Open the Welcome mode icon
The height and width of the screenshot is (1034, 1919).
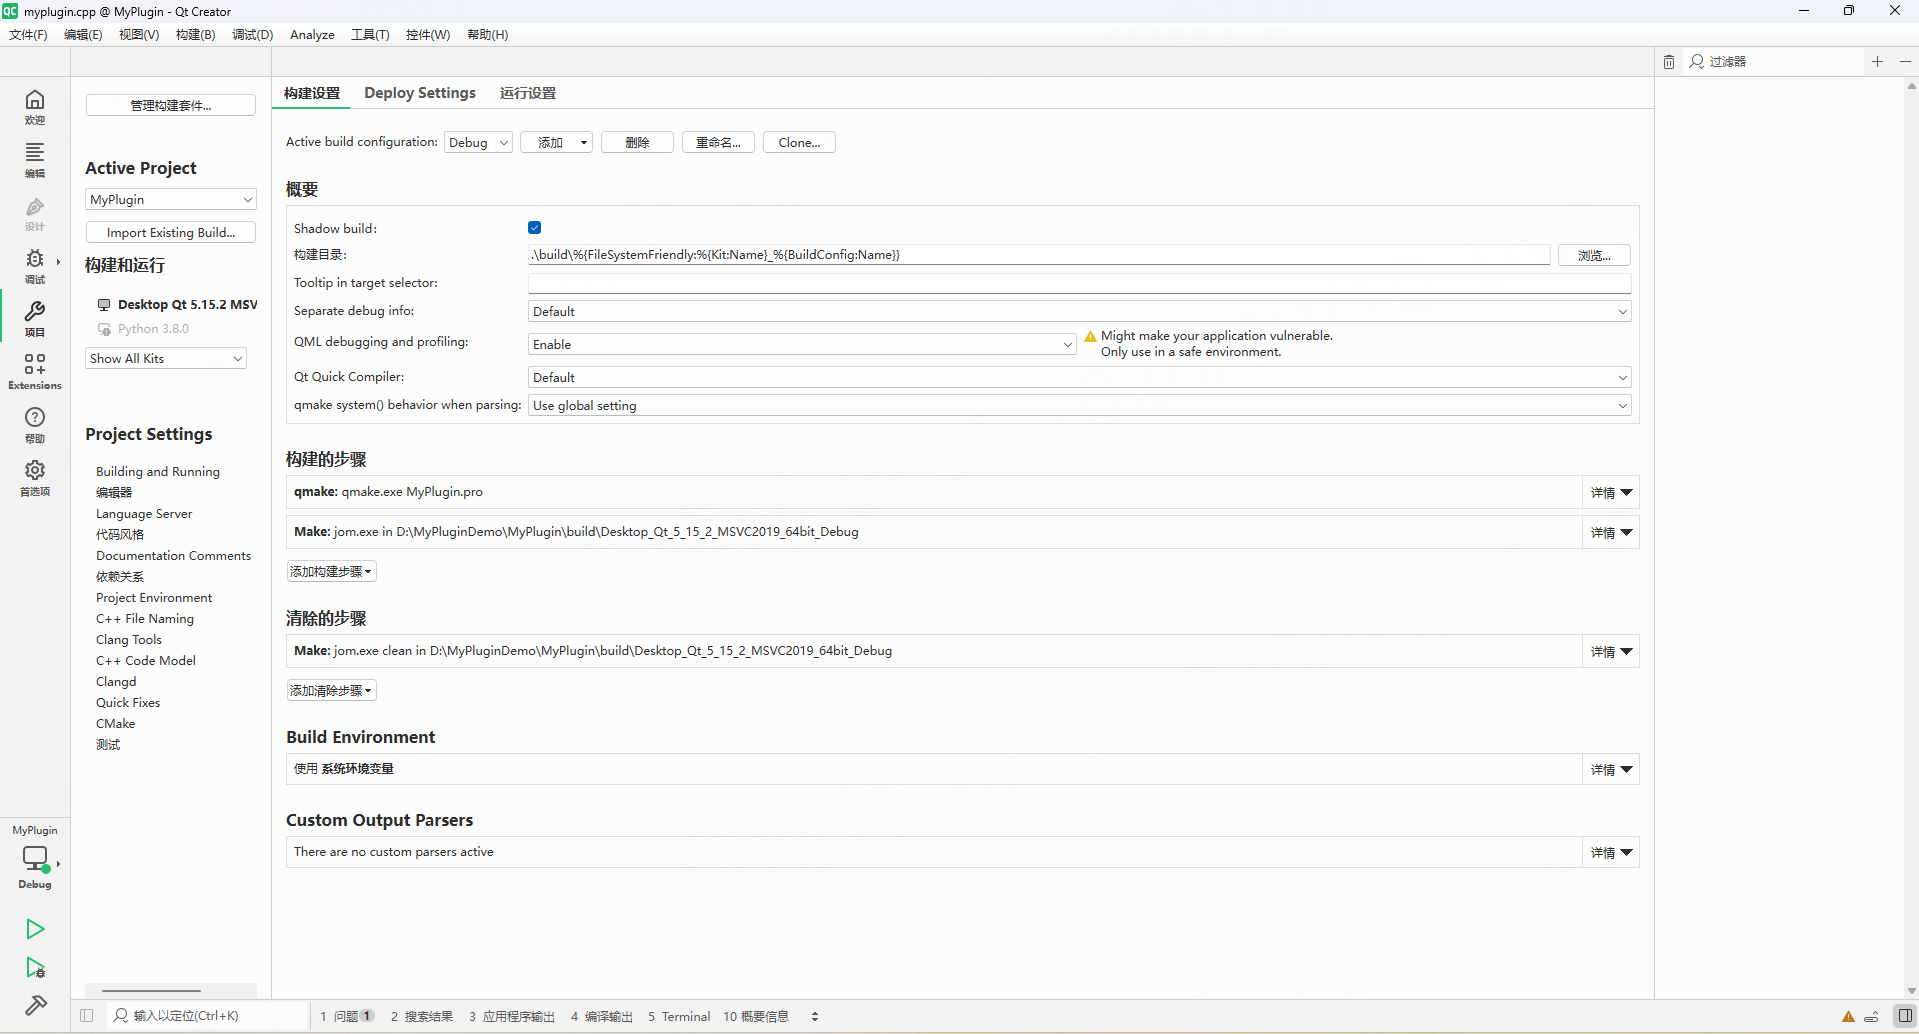click(x=35, y=106)
